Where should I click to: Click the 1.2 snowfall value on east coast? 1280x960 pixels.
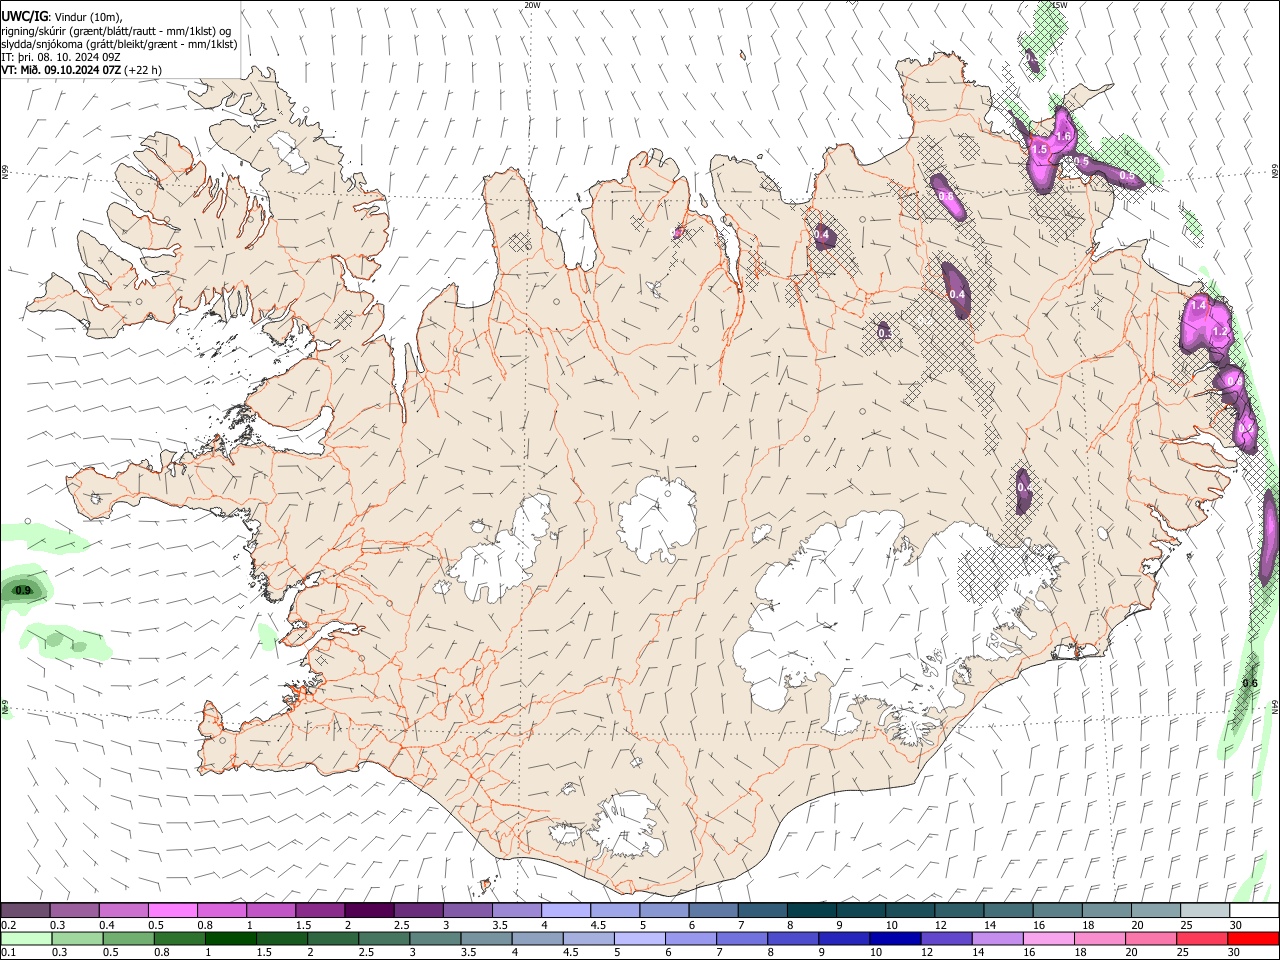[x=1219, y=332]
